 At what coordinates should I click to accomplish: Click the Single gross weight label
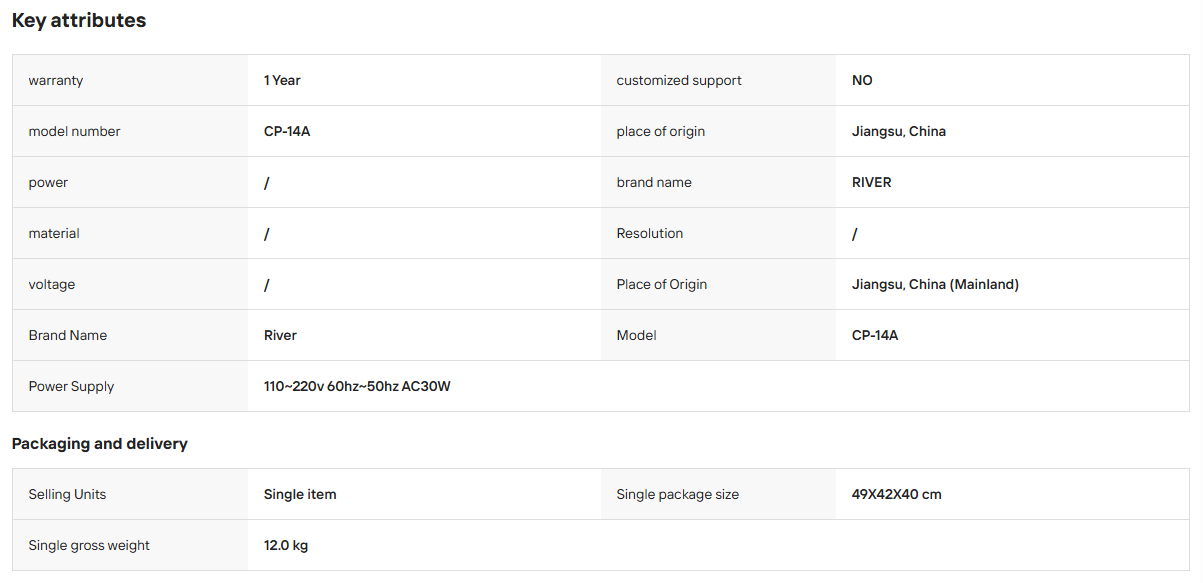(89, 545)
